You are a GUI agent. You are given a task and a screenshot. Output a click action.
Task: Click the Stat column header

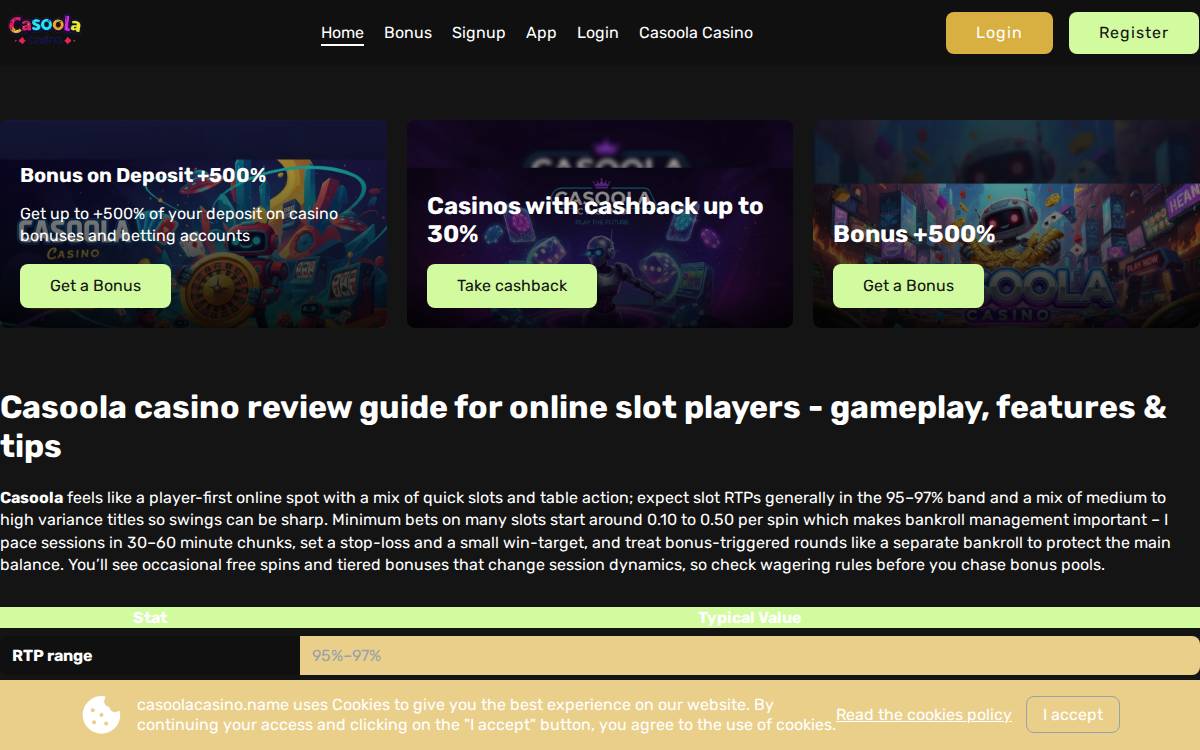[150, 617]
